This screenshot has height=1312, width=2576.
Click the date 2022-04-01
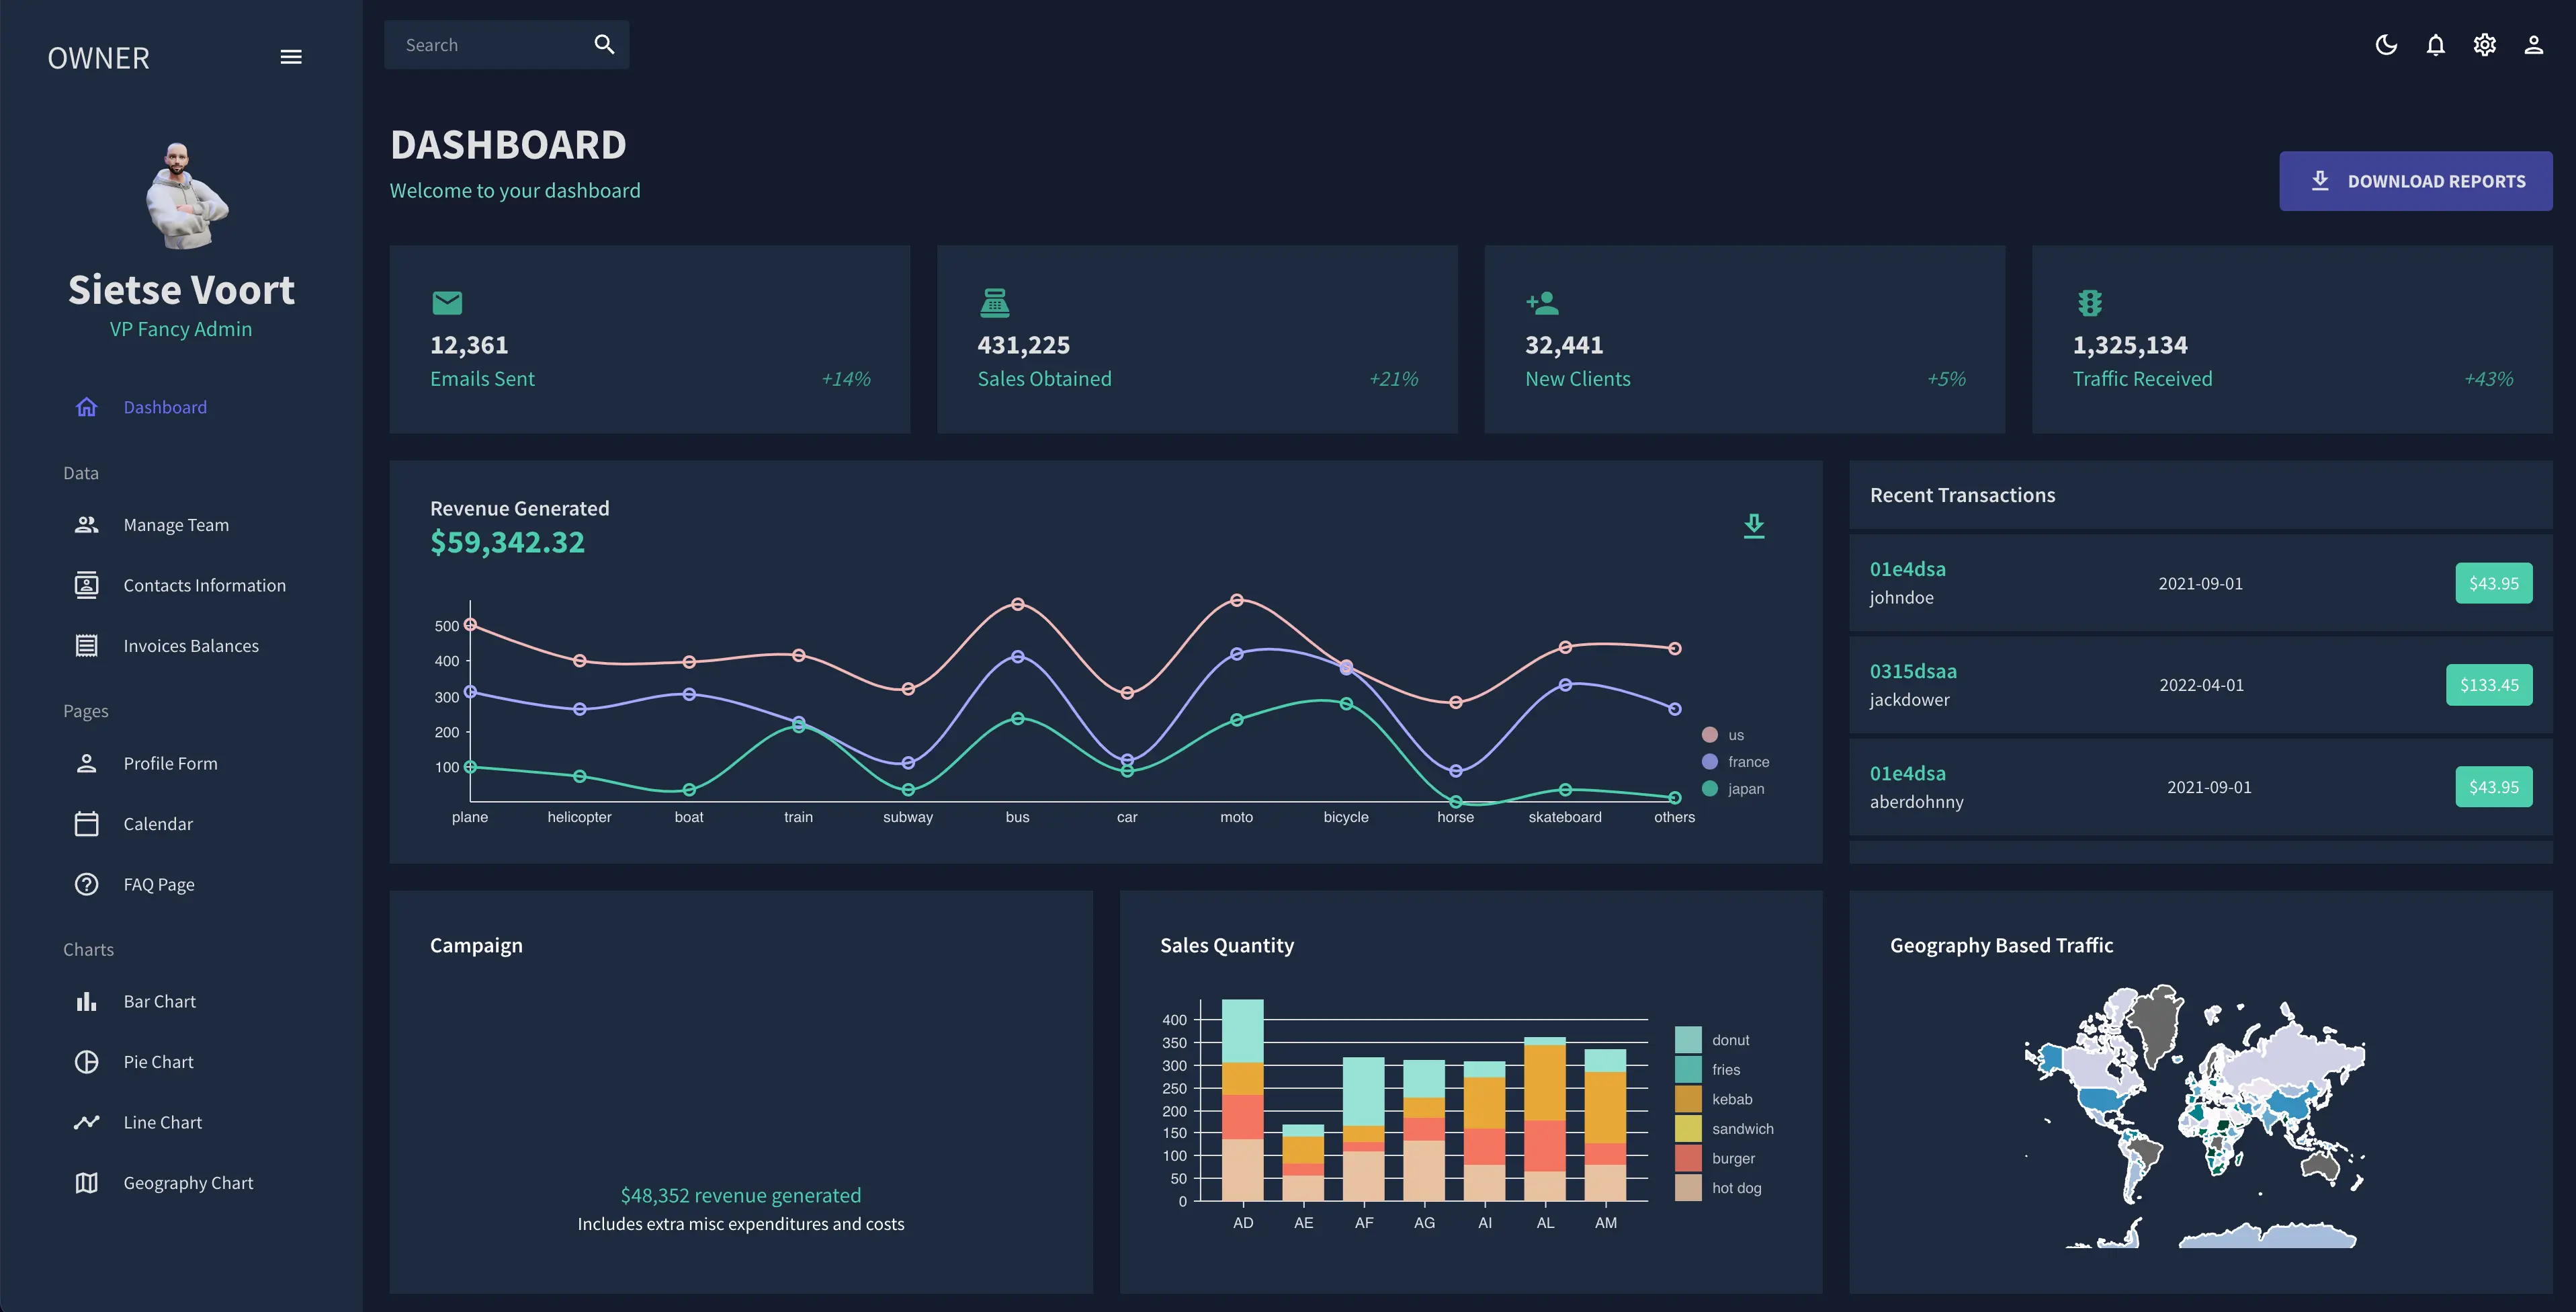pos(2201,685)
